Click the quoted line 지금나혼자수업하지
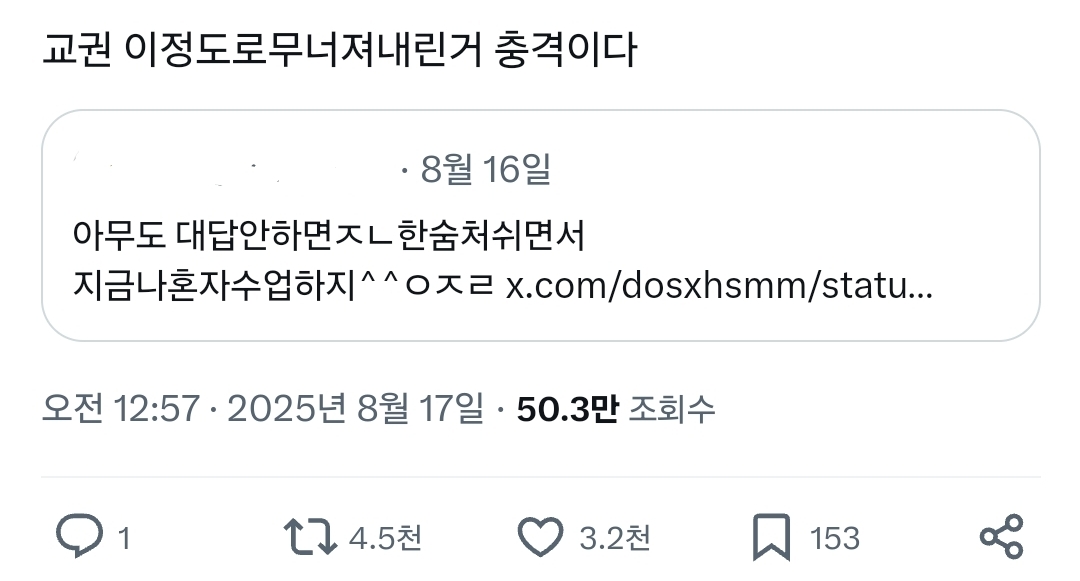Image resolution: width=1080 pixels, height=581 pixels. point(214,285)
